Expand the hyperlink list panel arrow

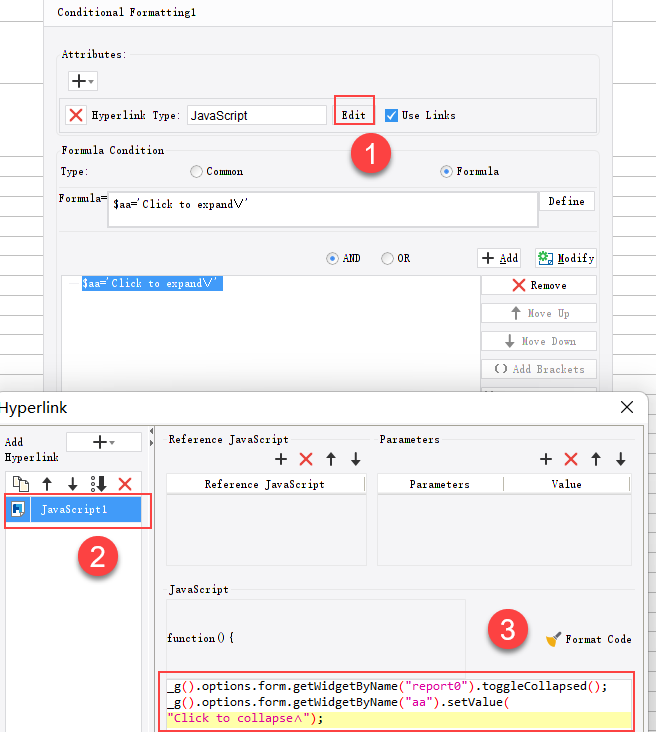point(151,443)
